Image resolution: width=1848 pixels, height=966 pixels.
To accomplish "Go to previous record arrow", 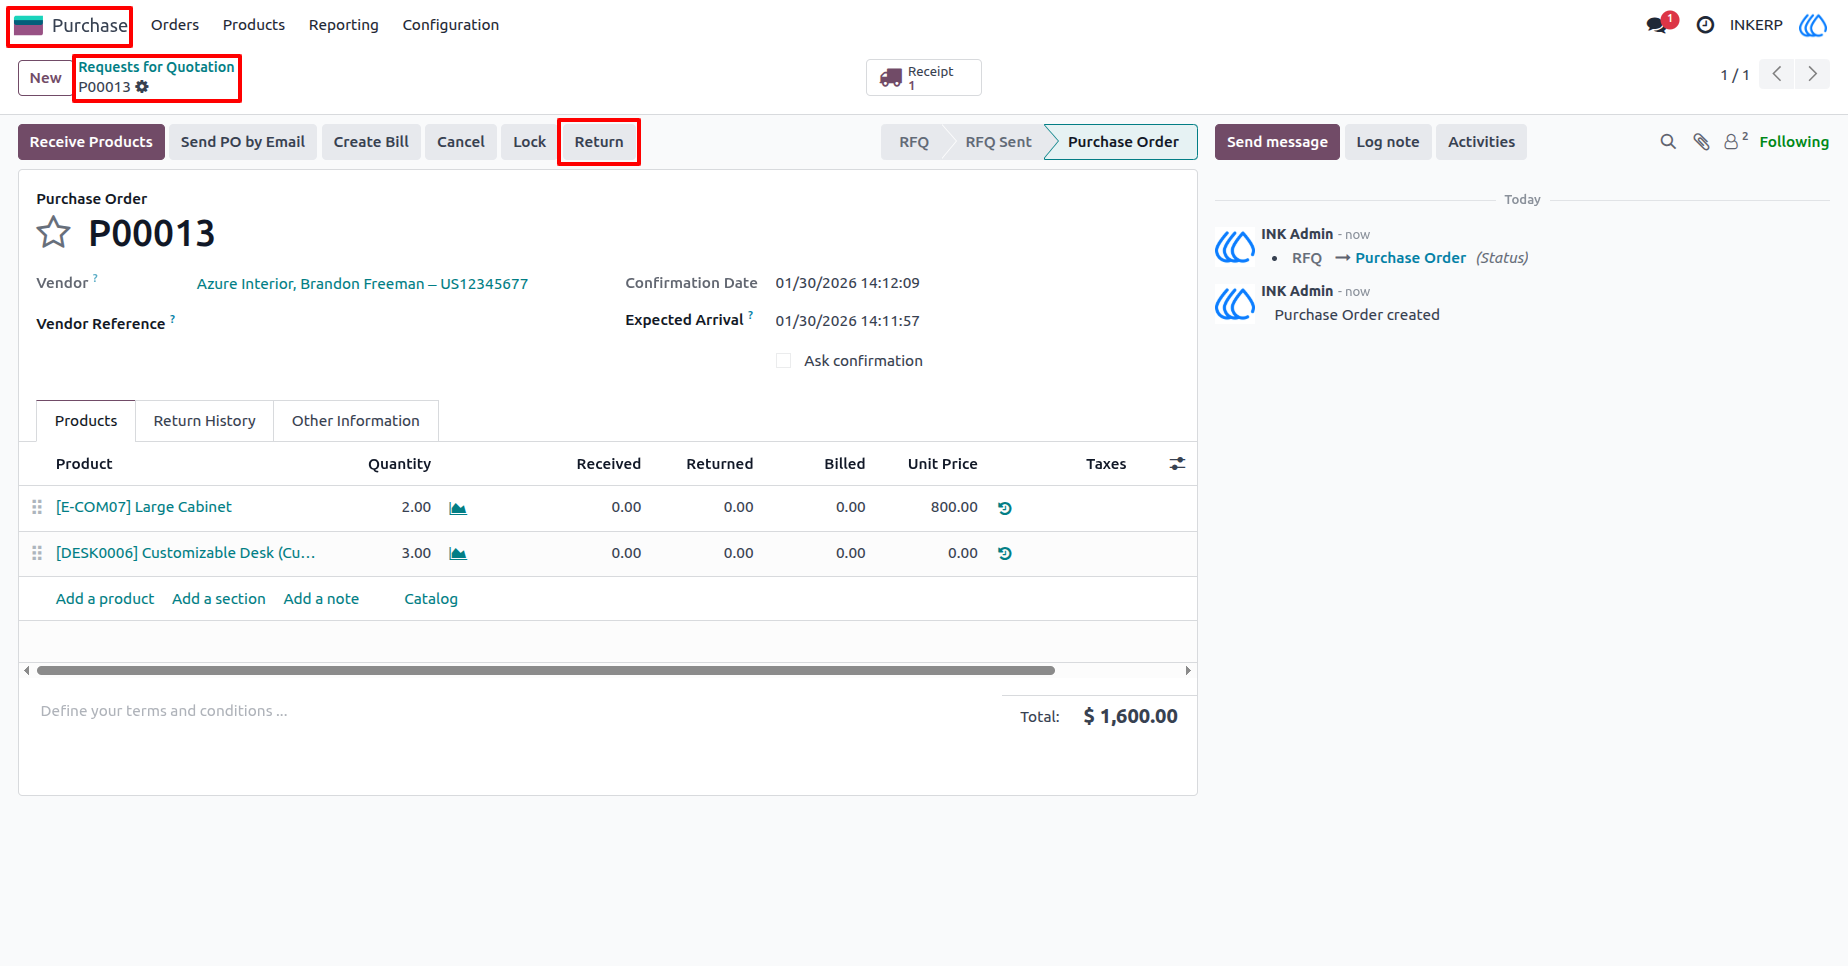I will coord(1777,74).
